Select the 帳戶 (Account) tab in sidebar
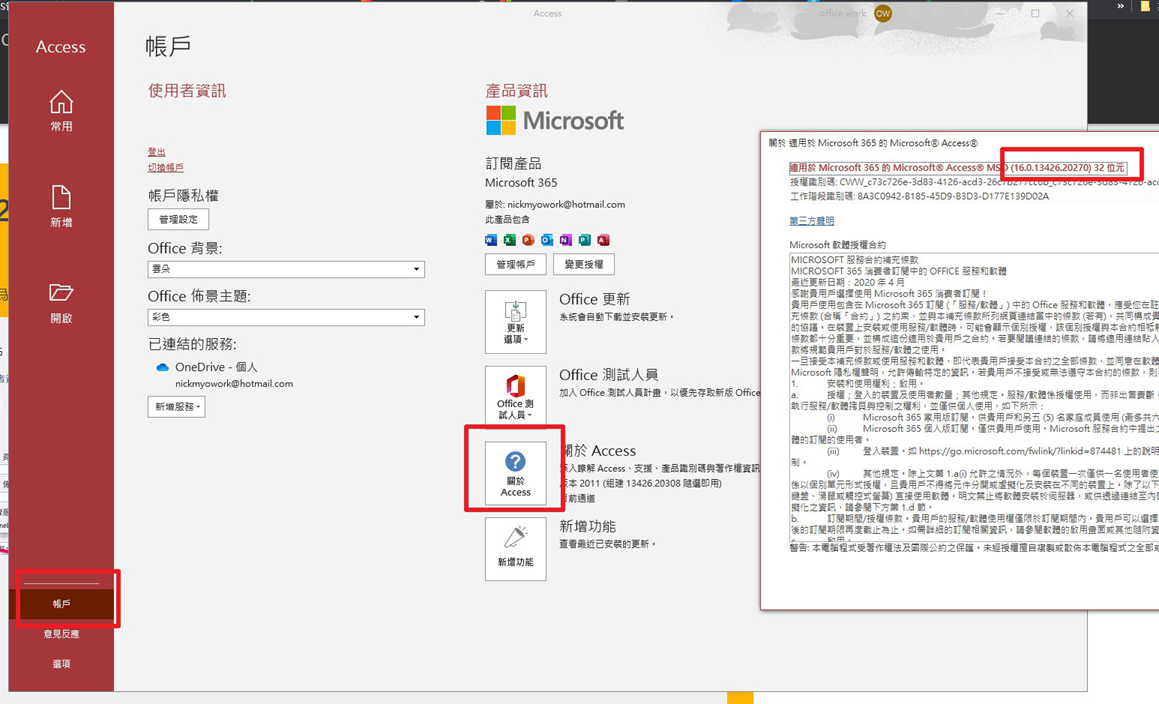The image size is (1159, 704). [x=61, y=604]
